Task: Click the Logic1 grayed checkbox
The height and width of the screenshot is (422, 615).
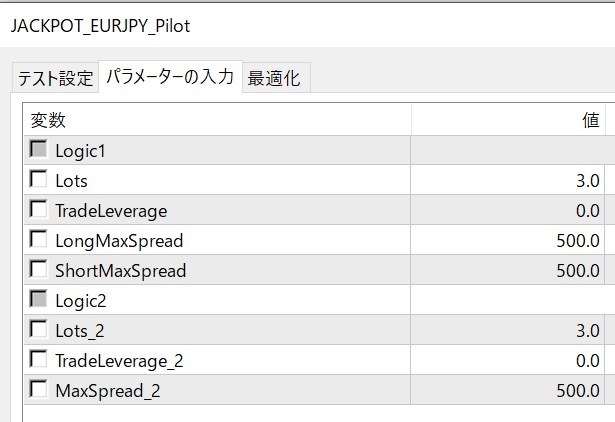Action: tap(39, 150)
